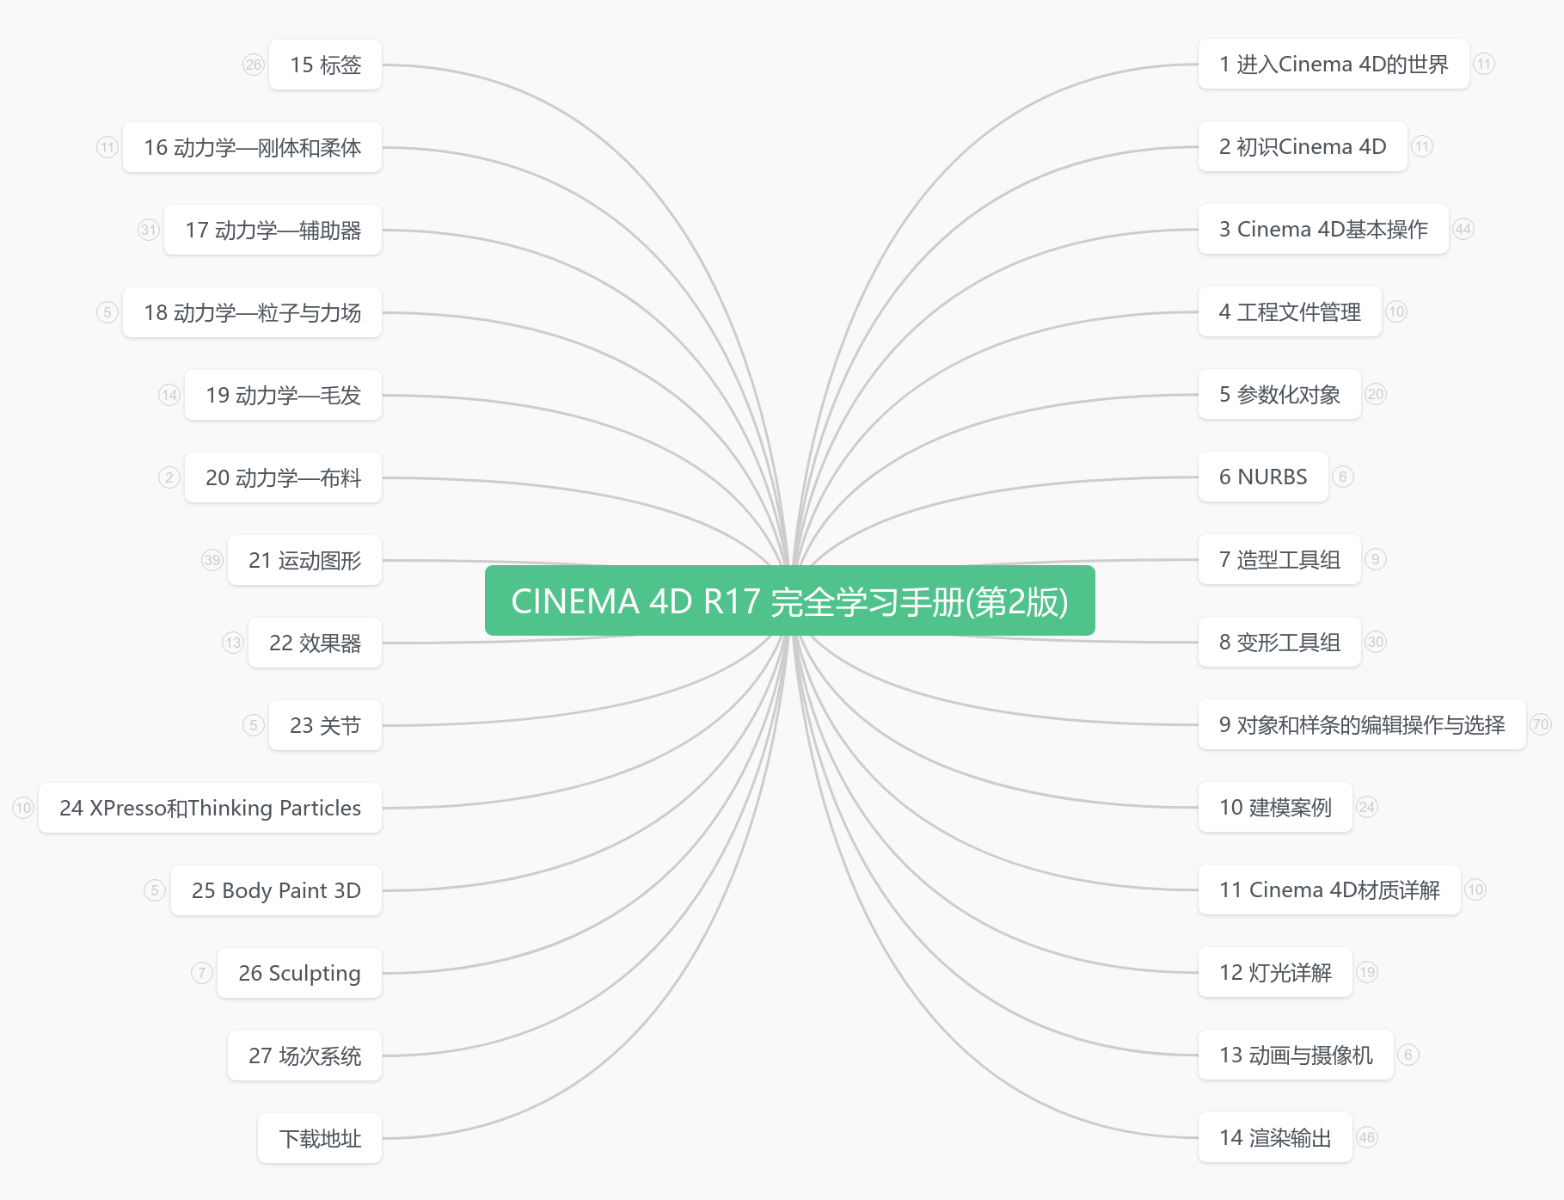Expand the 70 badge of chapter 9 node

(x=1540, y=724)
